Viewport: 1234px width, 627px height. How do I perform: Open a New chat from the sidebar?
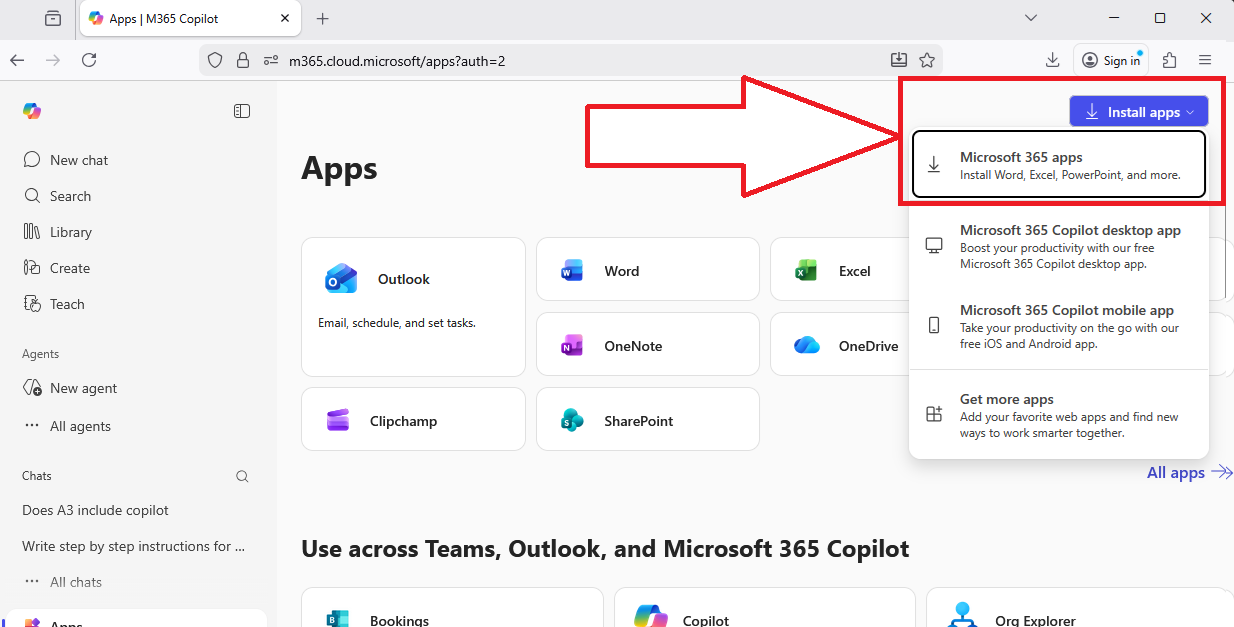tap(77, 159)
